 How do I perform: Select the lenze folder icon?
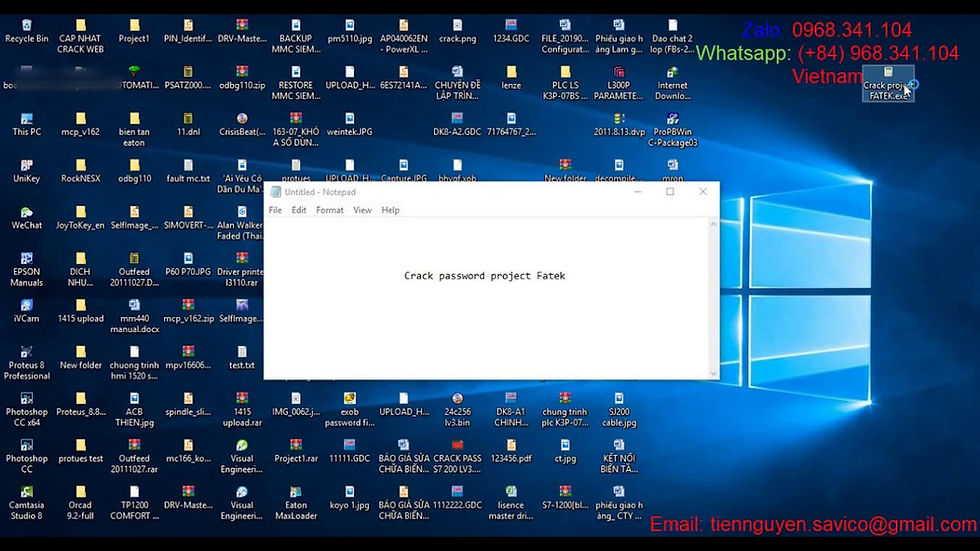pyautogui.click(x=511, y=78)
